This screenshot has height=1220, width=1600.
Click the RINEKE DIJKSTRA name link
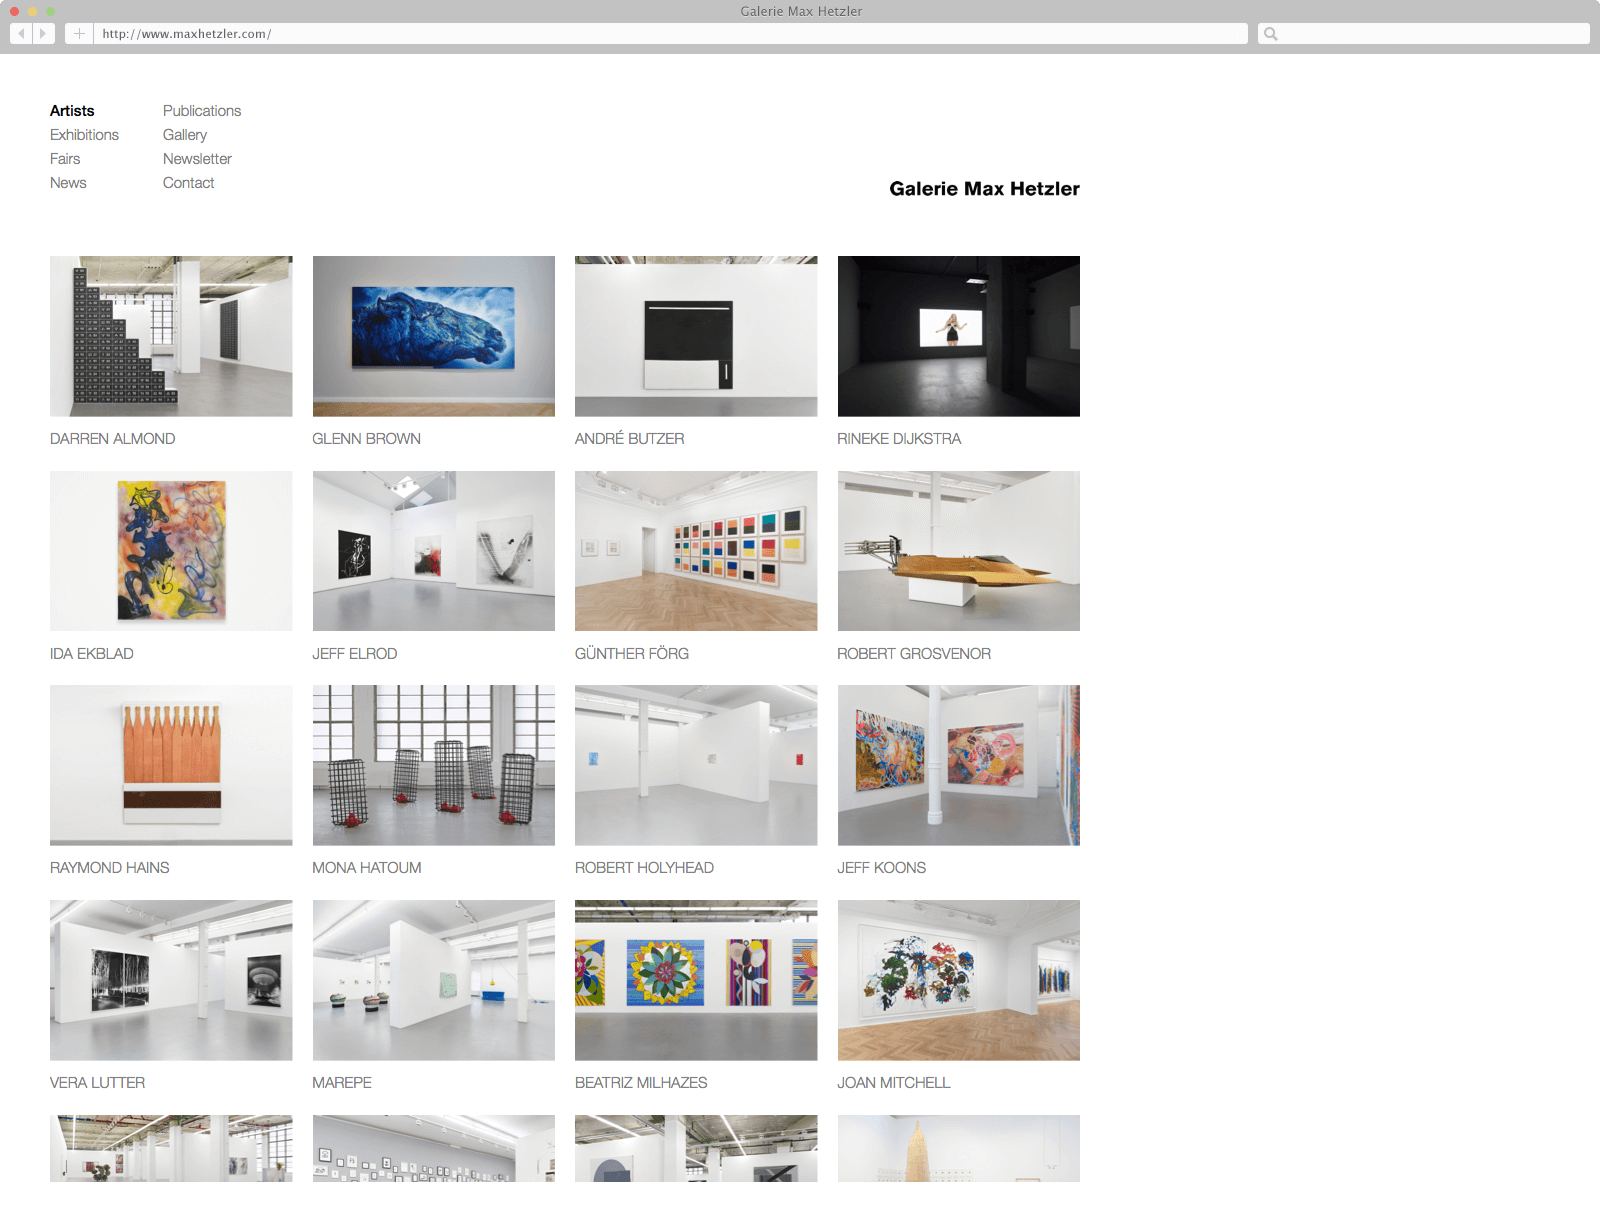coord(899,439)
